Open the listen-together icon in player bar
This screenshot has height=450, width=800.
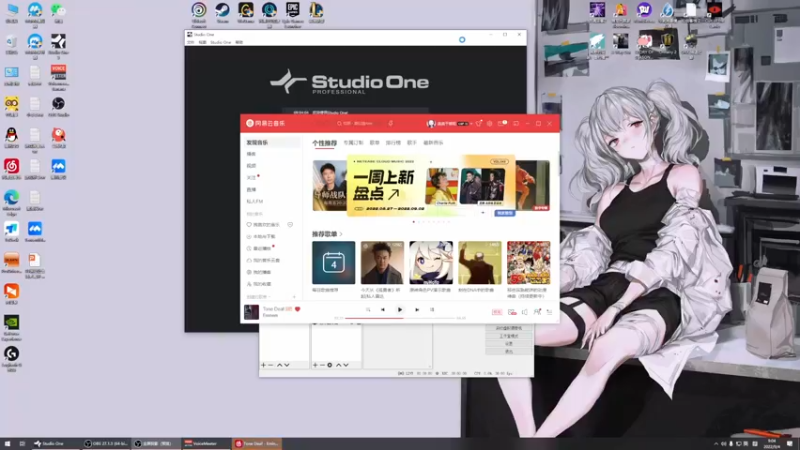[x=537, y=312]
